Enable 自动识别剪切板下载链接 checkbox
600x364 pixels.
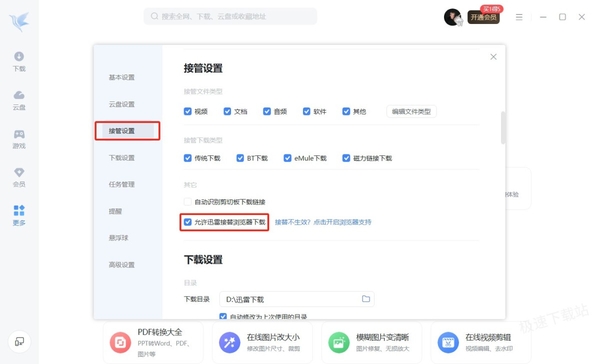pos(188,202)
